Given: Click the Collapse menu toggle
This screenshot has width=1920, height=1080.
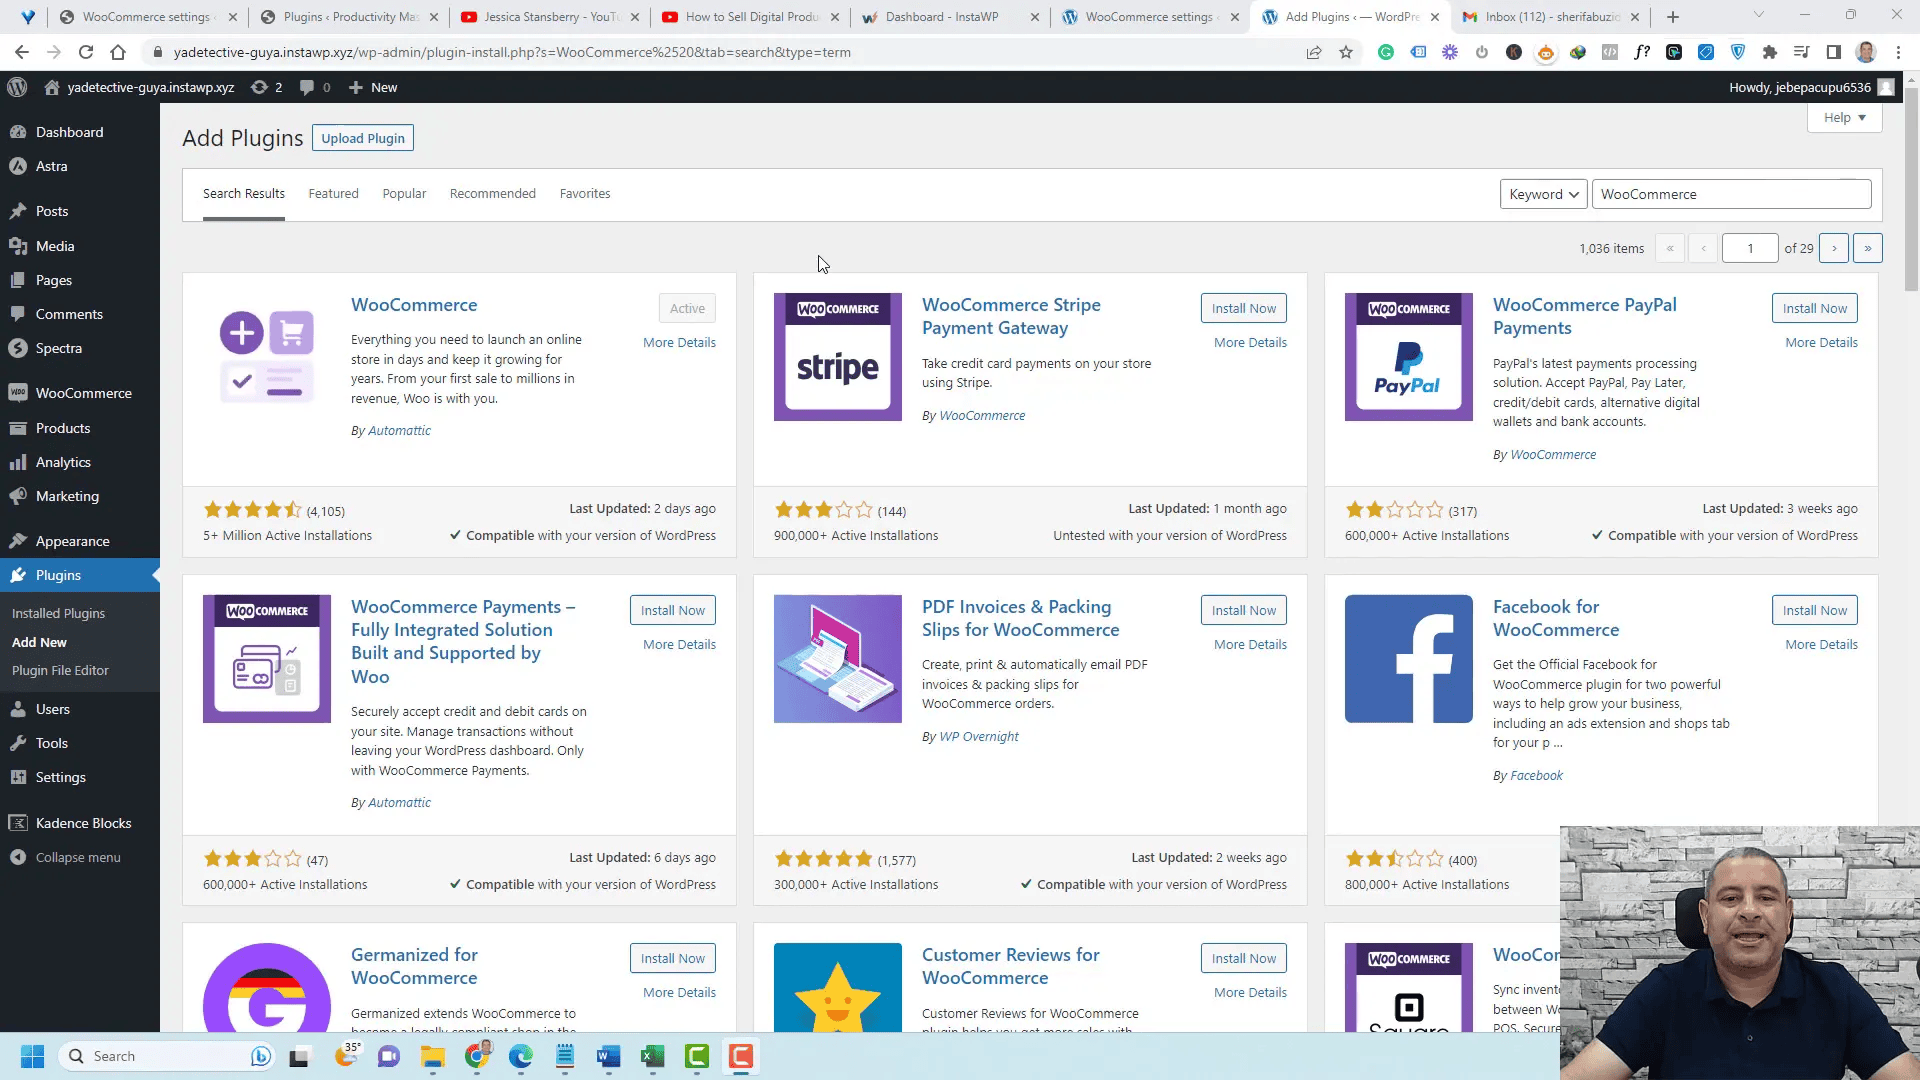Looking at the screenshot, I should point(76,857).
